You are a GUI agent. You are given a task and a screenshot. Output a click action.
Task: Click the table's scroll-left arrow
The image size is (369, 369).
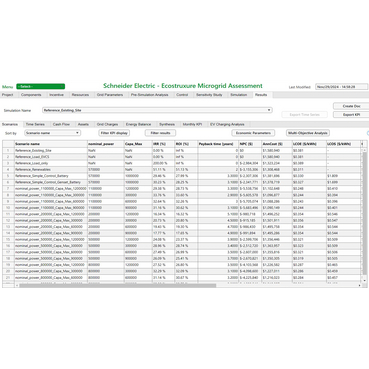17,285
